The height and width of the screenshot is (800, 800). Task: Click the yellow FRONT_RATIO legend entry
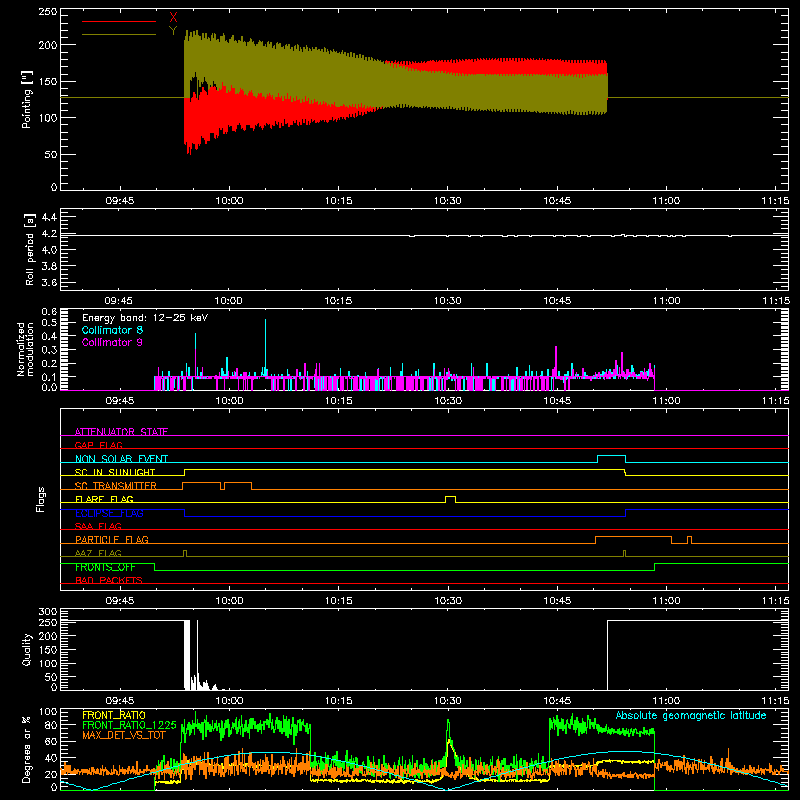pos(114,715)
